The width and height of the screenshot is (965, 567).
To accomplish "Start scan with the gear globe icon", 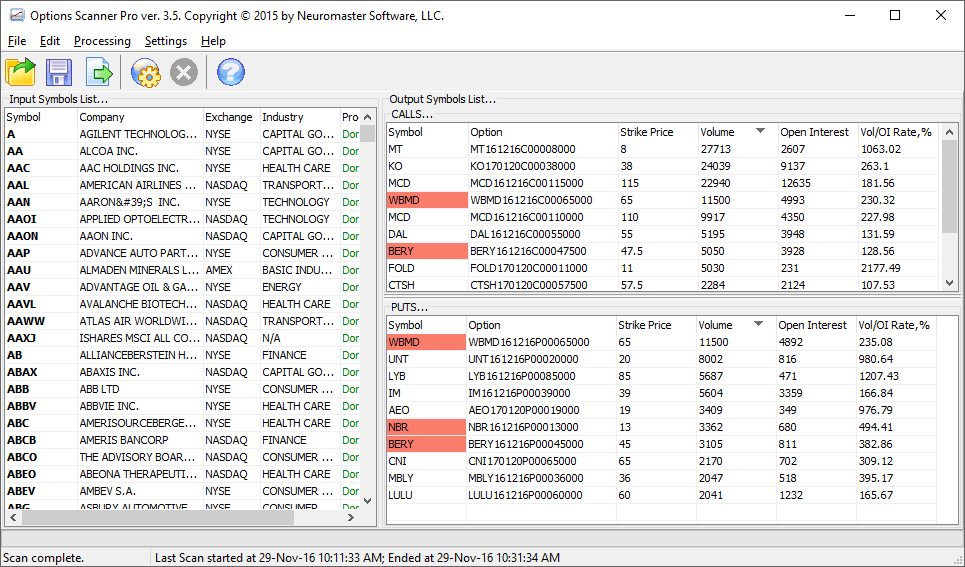I will tap(146, 72).
